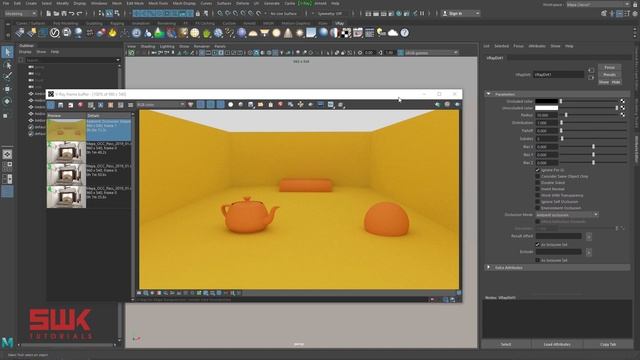Viewport: 640px width, 360px height.
Task: Open the V-Ray menu in the menu bar
Action: point(304,3)
